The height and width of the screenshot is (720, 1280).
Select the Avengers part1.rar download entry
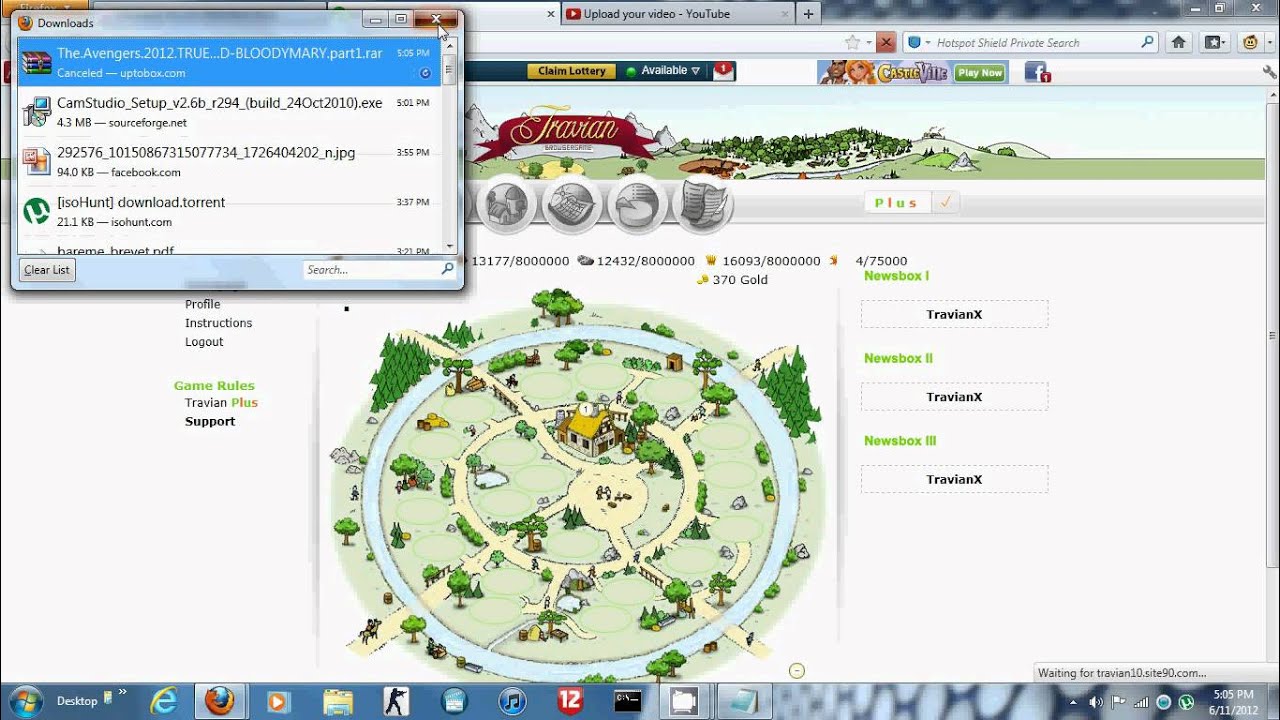229,62
